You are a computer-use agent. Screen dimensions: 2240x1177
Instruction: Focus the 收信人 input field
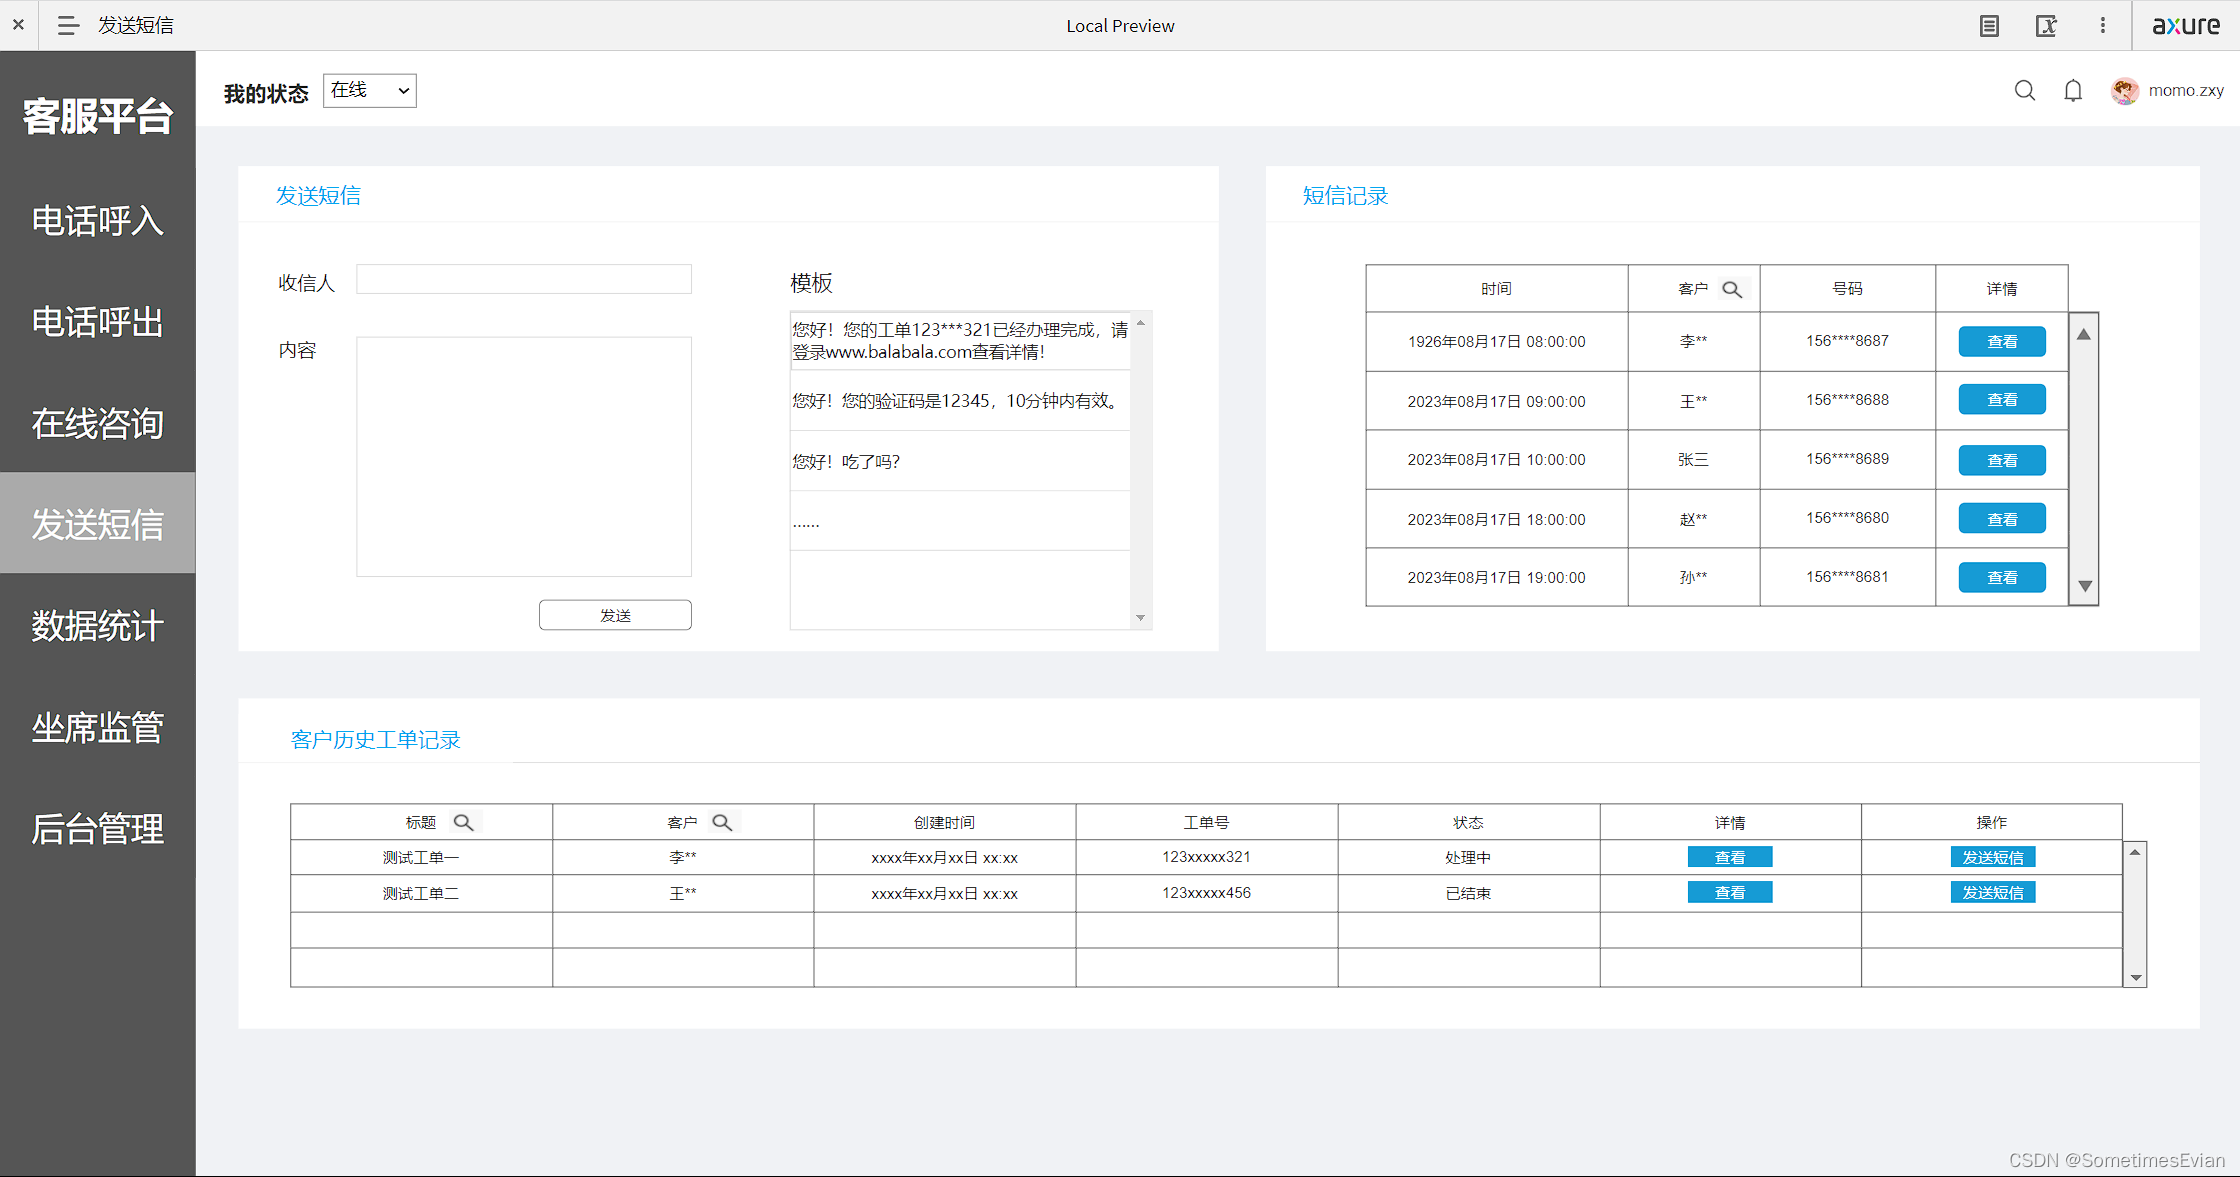tap(524, 279)
